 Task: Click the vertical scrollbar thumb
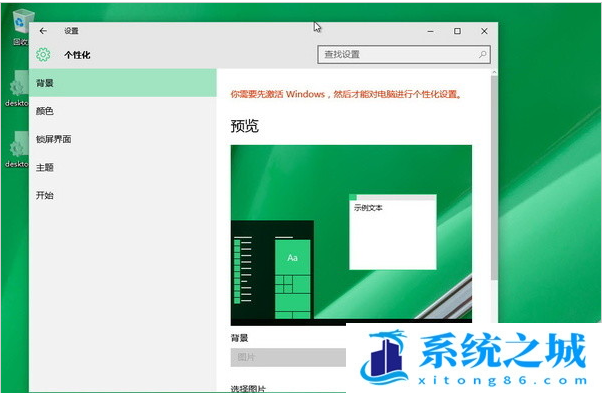[494, 178]
